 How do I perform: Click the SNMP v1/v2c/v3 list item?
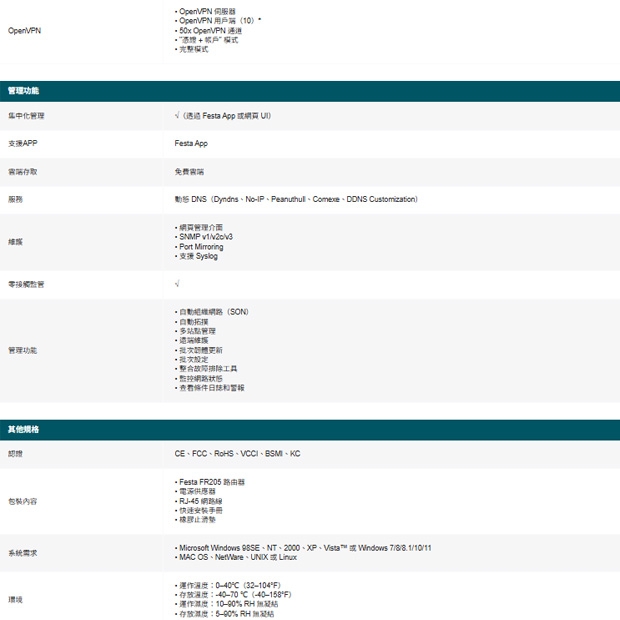[205, 237]
